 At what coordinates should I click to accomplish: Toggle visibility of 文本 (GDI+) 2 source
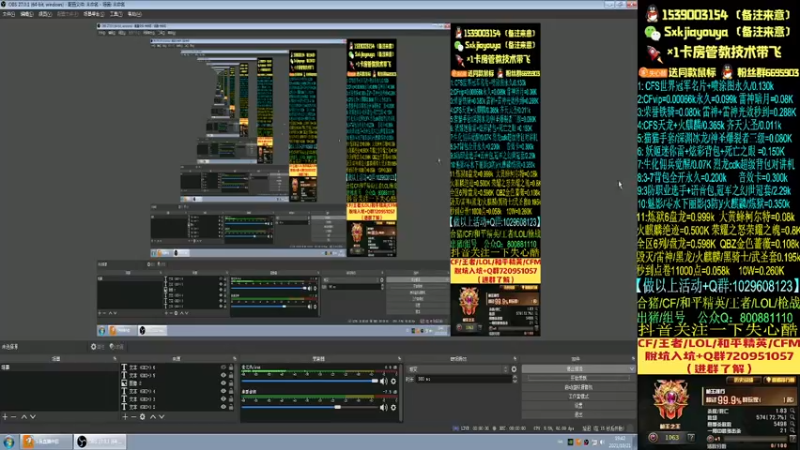(223, 407)
